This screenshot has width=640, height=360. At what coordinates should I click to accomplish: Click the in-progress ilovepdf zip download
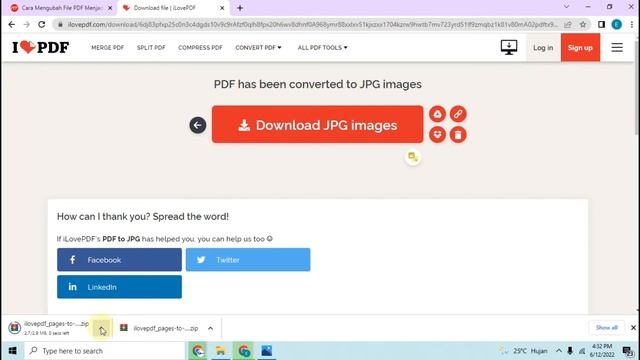48,328
